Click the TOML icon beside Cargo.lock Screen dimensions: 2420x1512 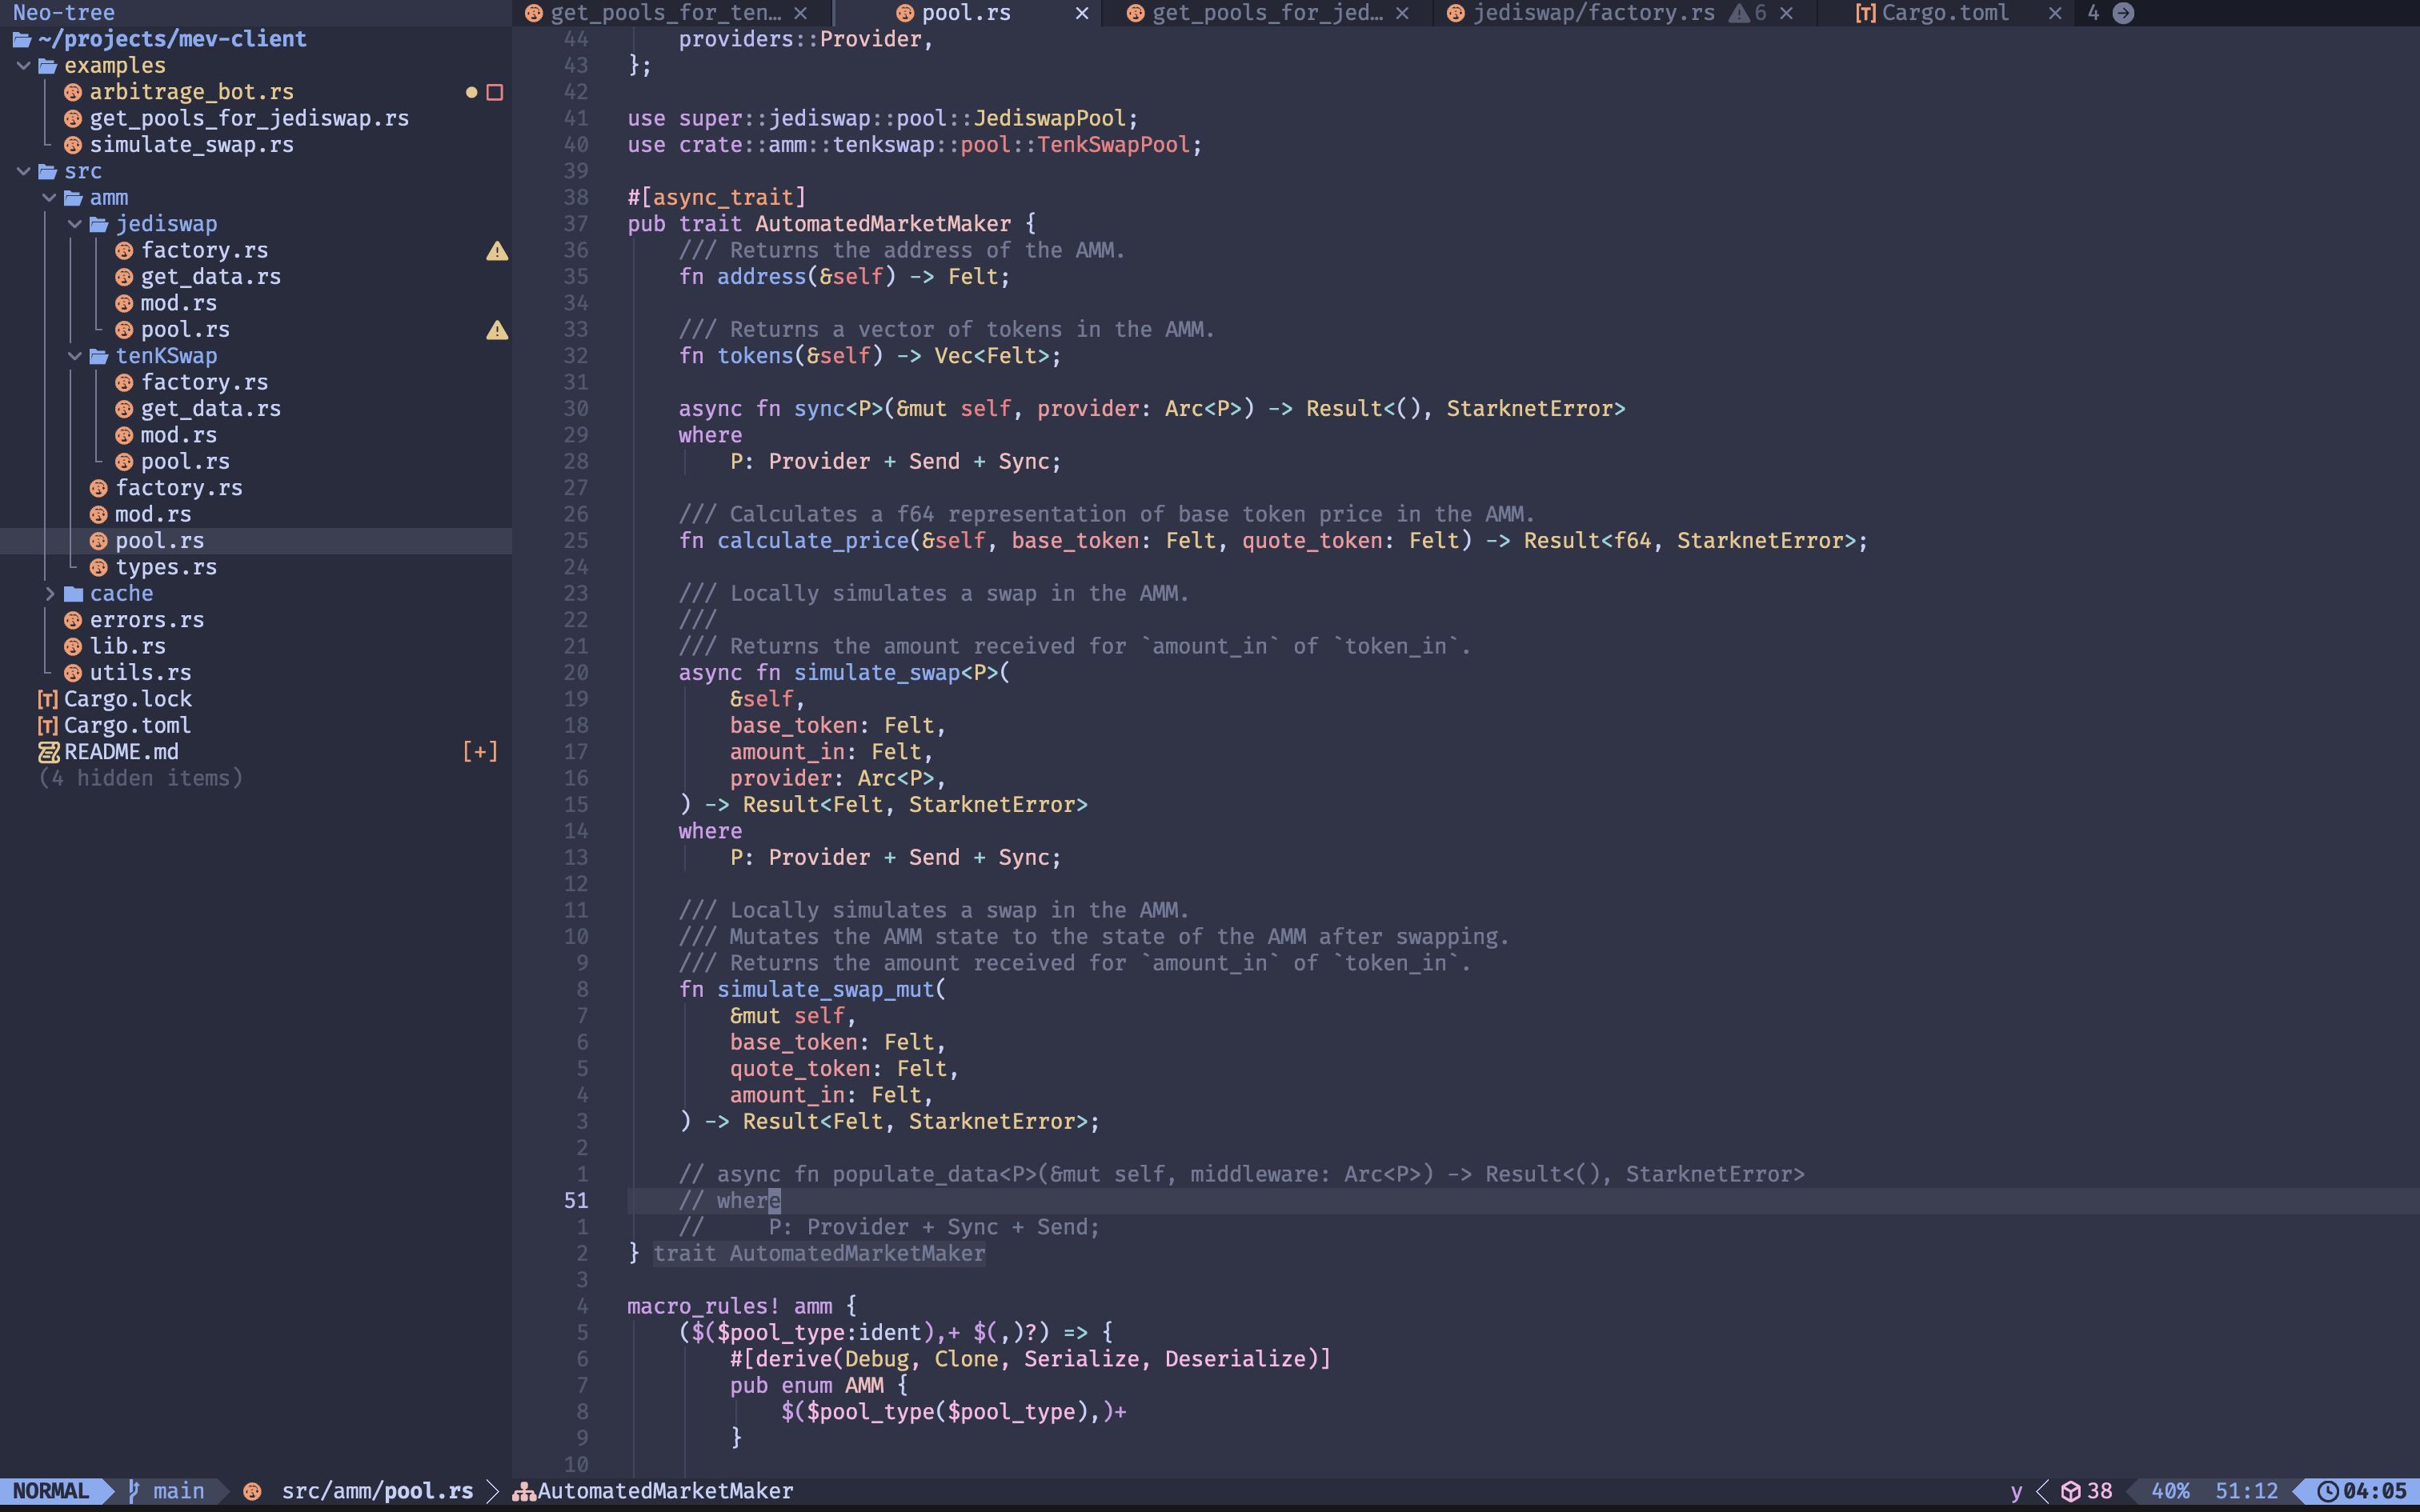click(47, 699)
